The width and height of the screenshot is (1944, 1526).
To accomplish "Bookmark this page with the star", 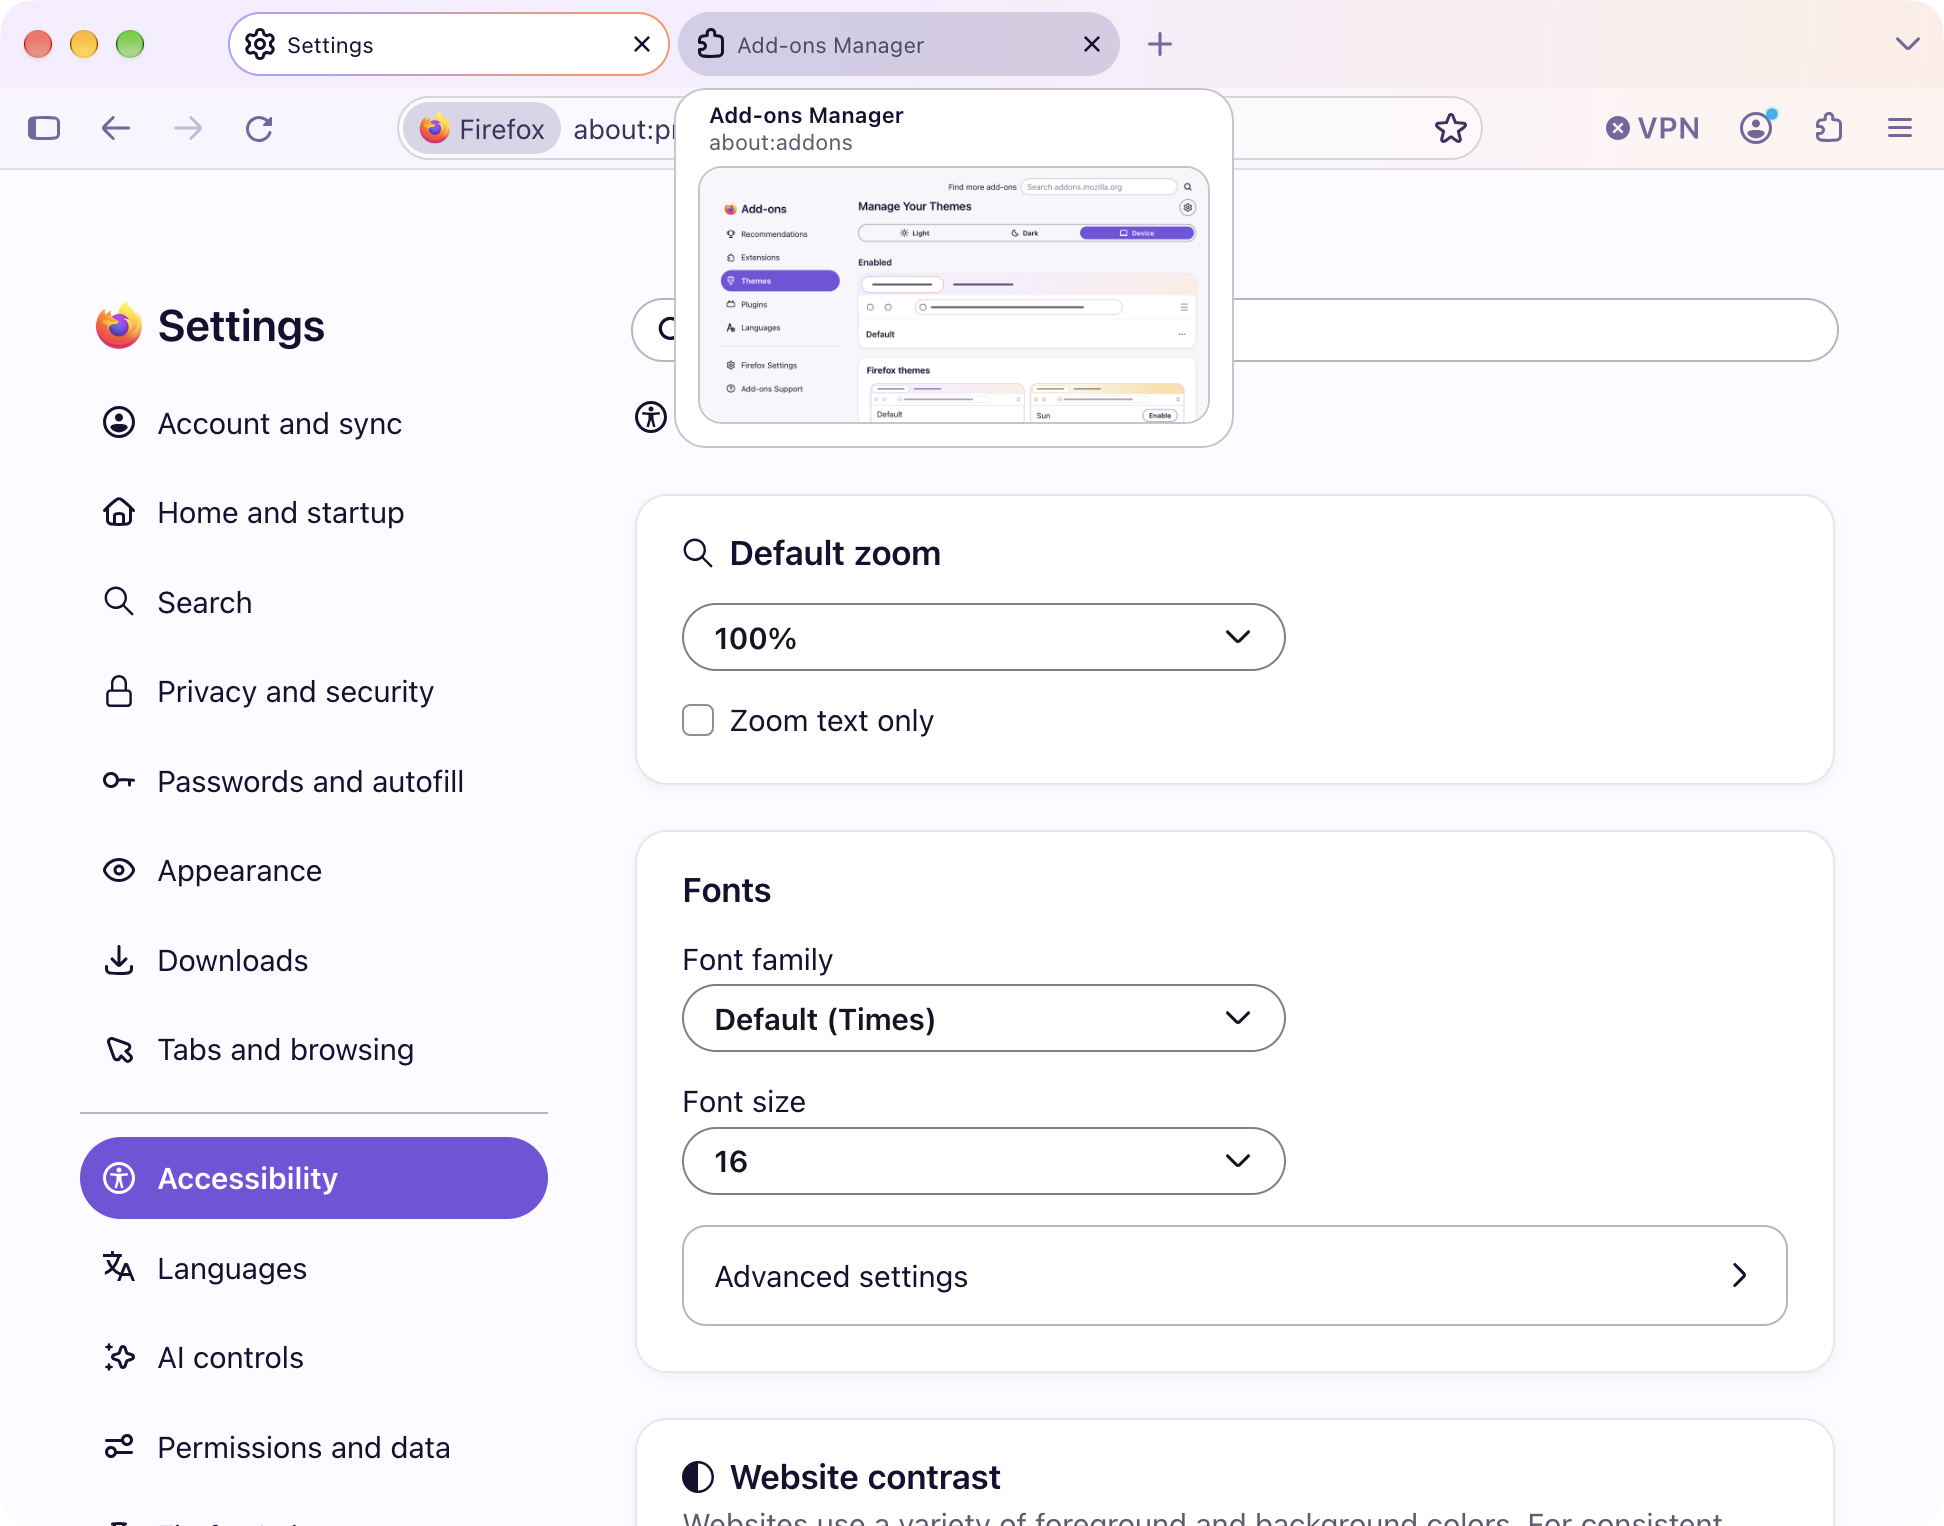I will pyautogui.click(x=1450, y=128).
